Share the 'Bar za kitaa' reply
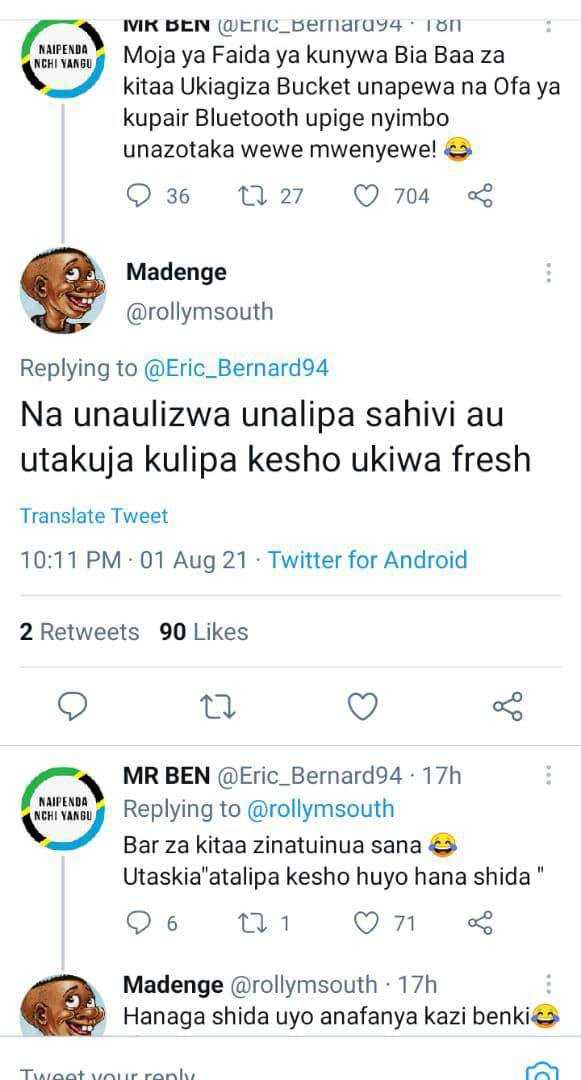 point(480,923)
